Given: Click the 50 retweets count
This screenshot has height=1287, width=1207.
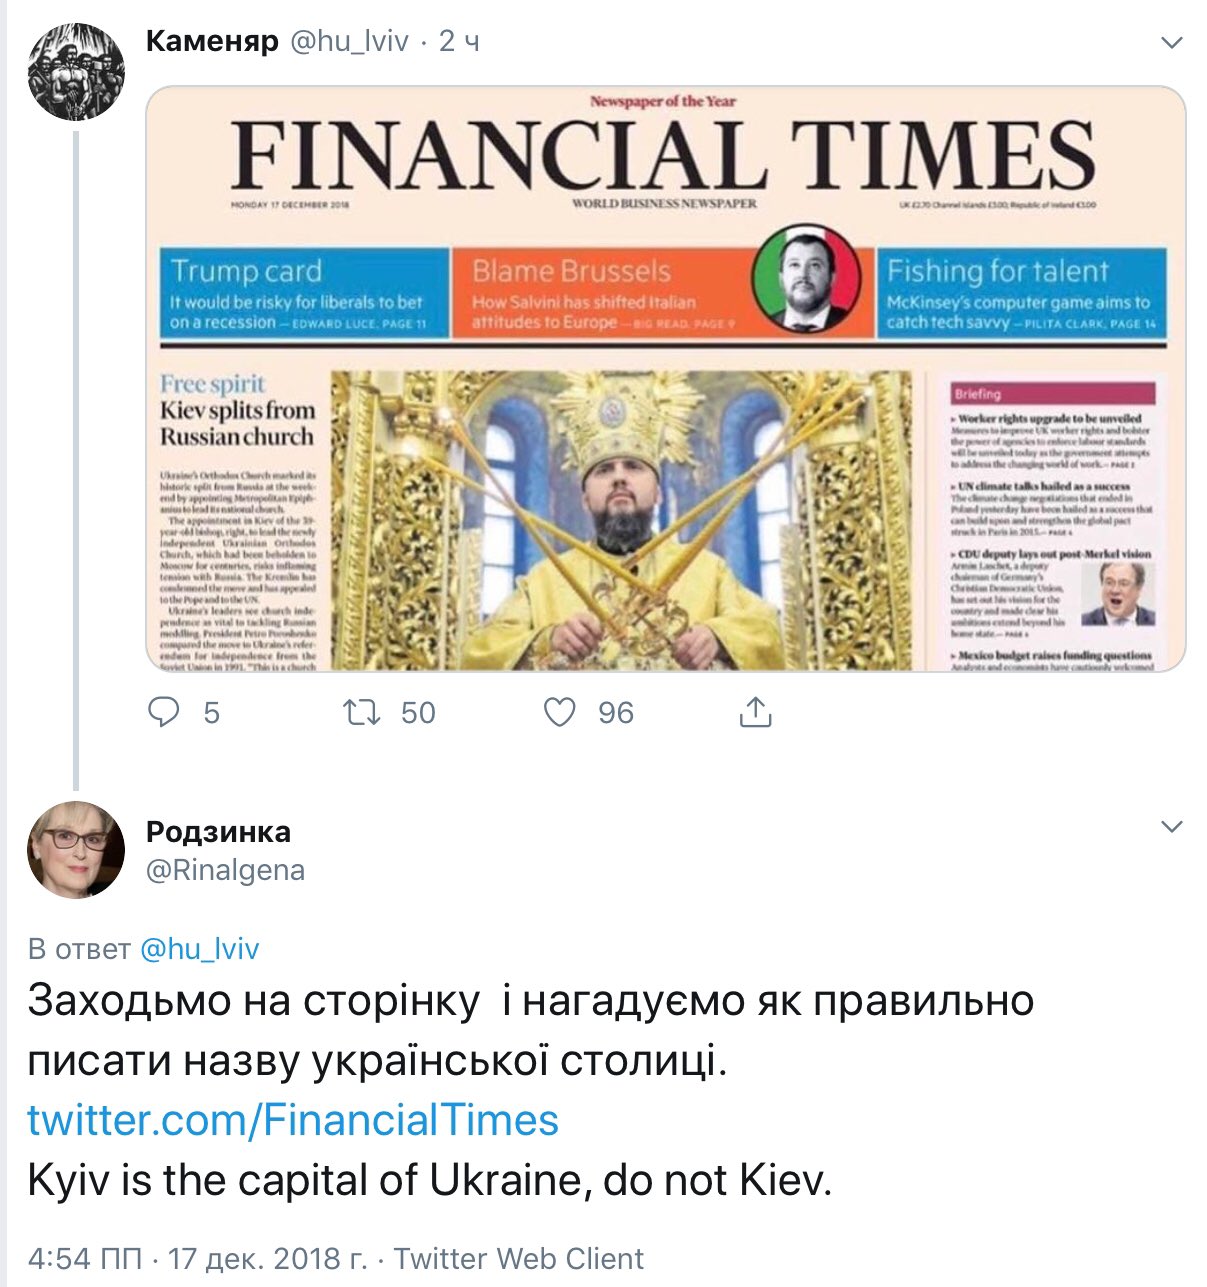Looking at the screenshot, I should click(418, 712).
